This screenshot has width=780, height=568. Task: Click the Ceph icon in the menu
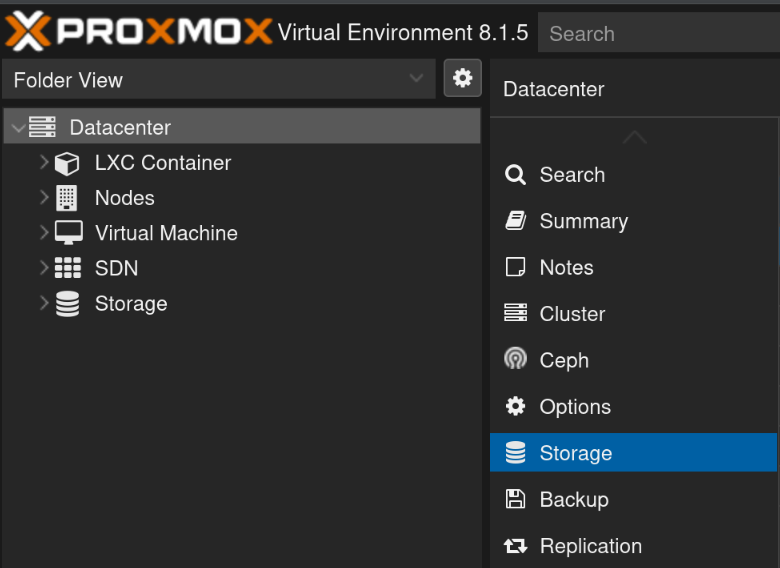(515, 360)
